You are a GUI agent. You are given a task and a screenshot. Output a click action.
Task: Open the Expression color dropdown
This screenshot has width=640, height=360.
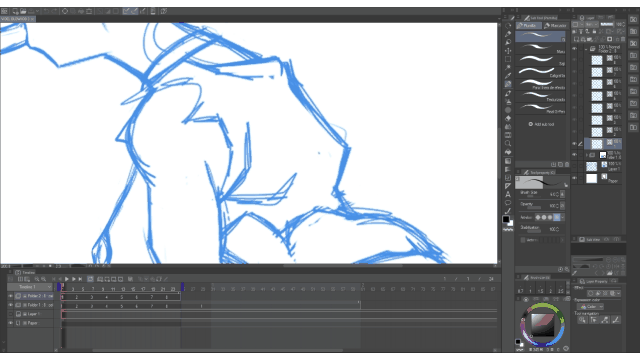click(x=590, y=307)
